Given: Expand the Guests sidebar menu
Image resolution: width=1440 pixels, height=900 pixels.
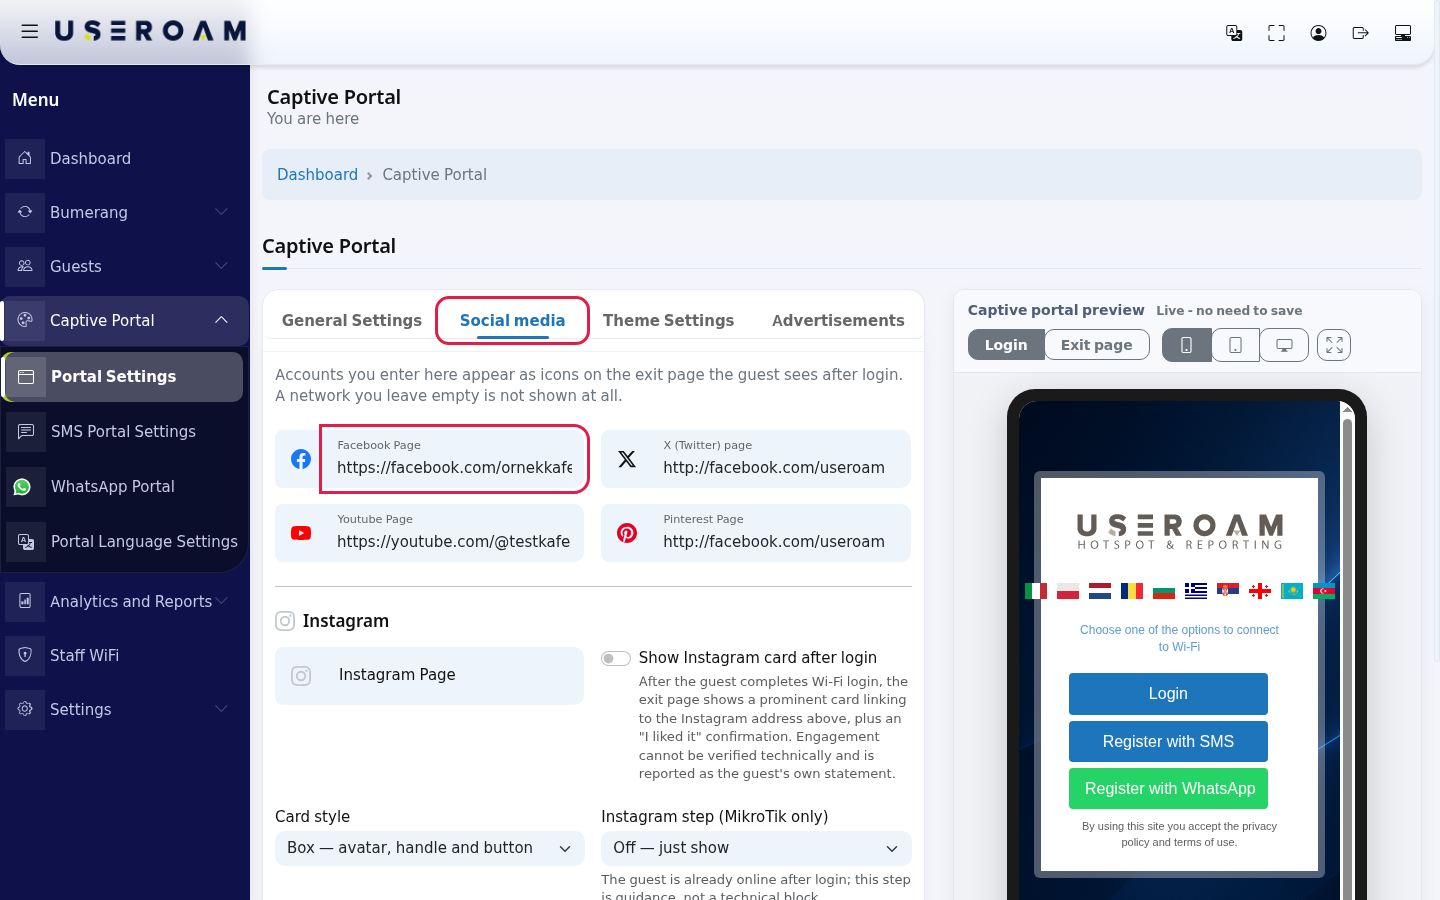Looking at the screenshot, I should [124, 266].
